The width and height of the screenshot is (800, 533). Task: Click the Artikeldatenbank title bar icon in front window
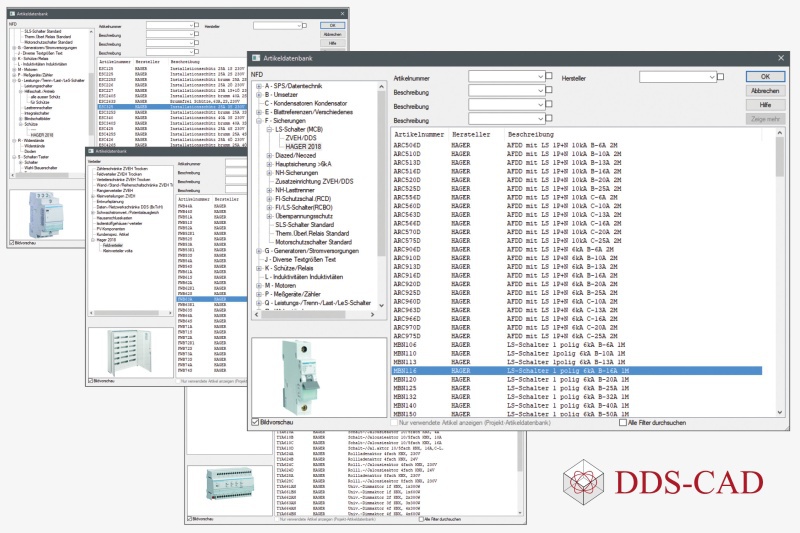point(256,58)
